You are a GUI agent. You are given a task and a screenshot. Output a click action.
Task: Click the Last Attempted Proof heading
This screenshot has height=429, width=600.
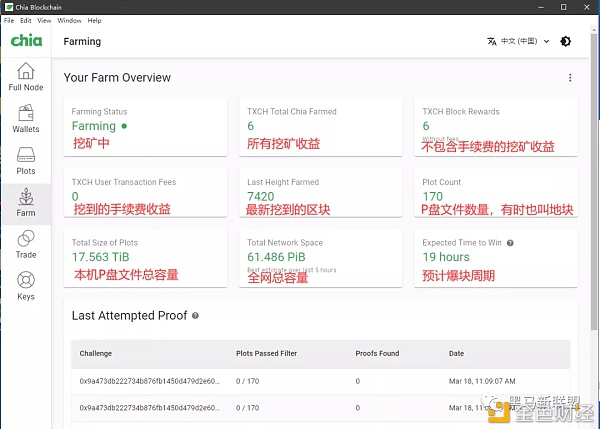point(129,316)
